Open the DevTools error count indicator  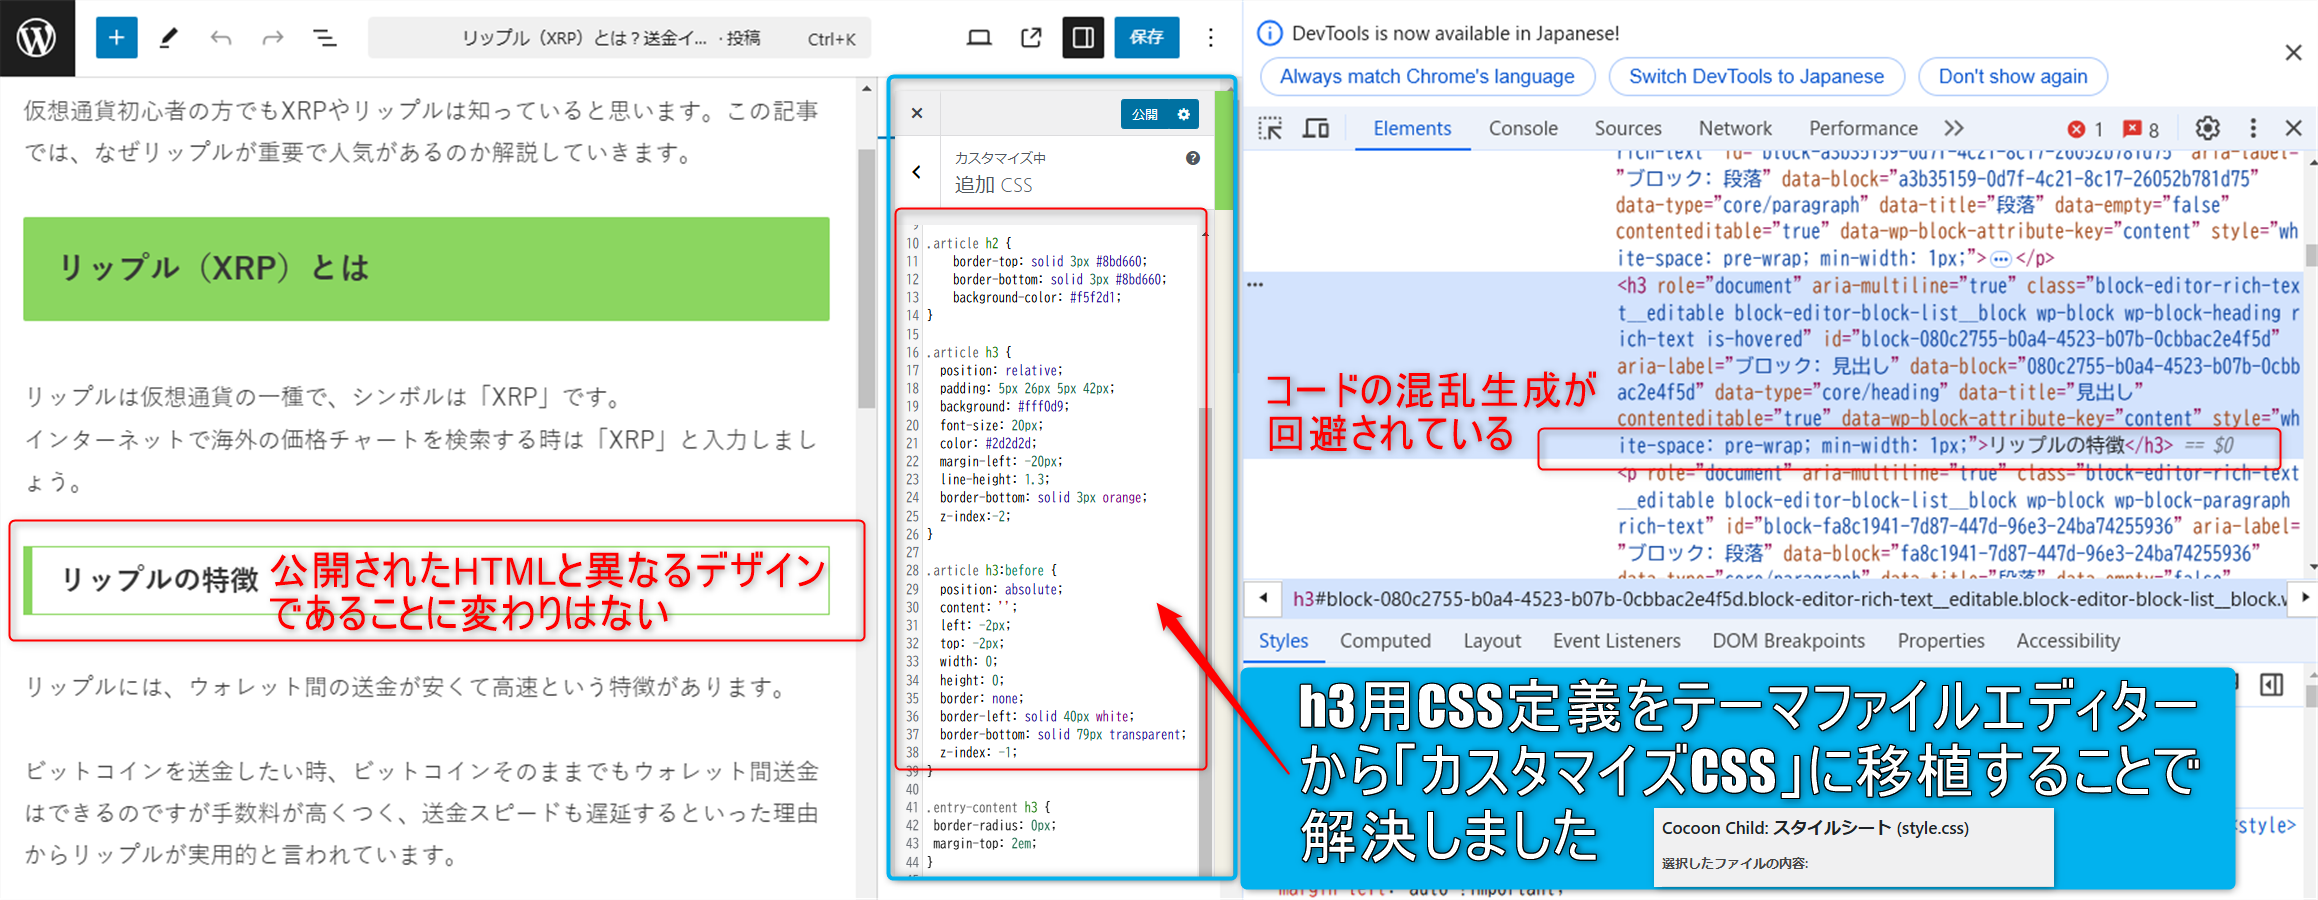2085,129
